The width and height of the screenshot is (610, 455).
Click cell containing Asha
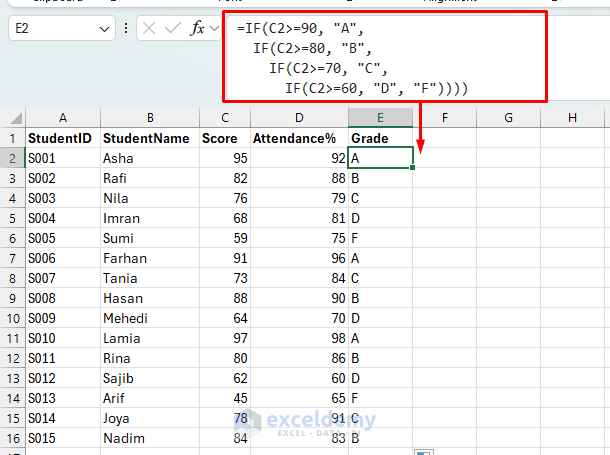pyautogui.click(x=150, y=158)
